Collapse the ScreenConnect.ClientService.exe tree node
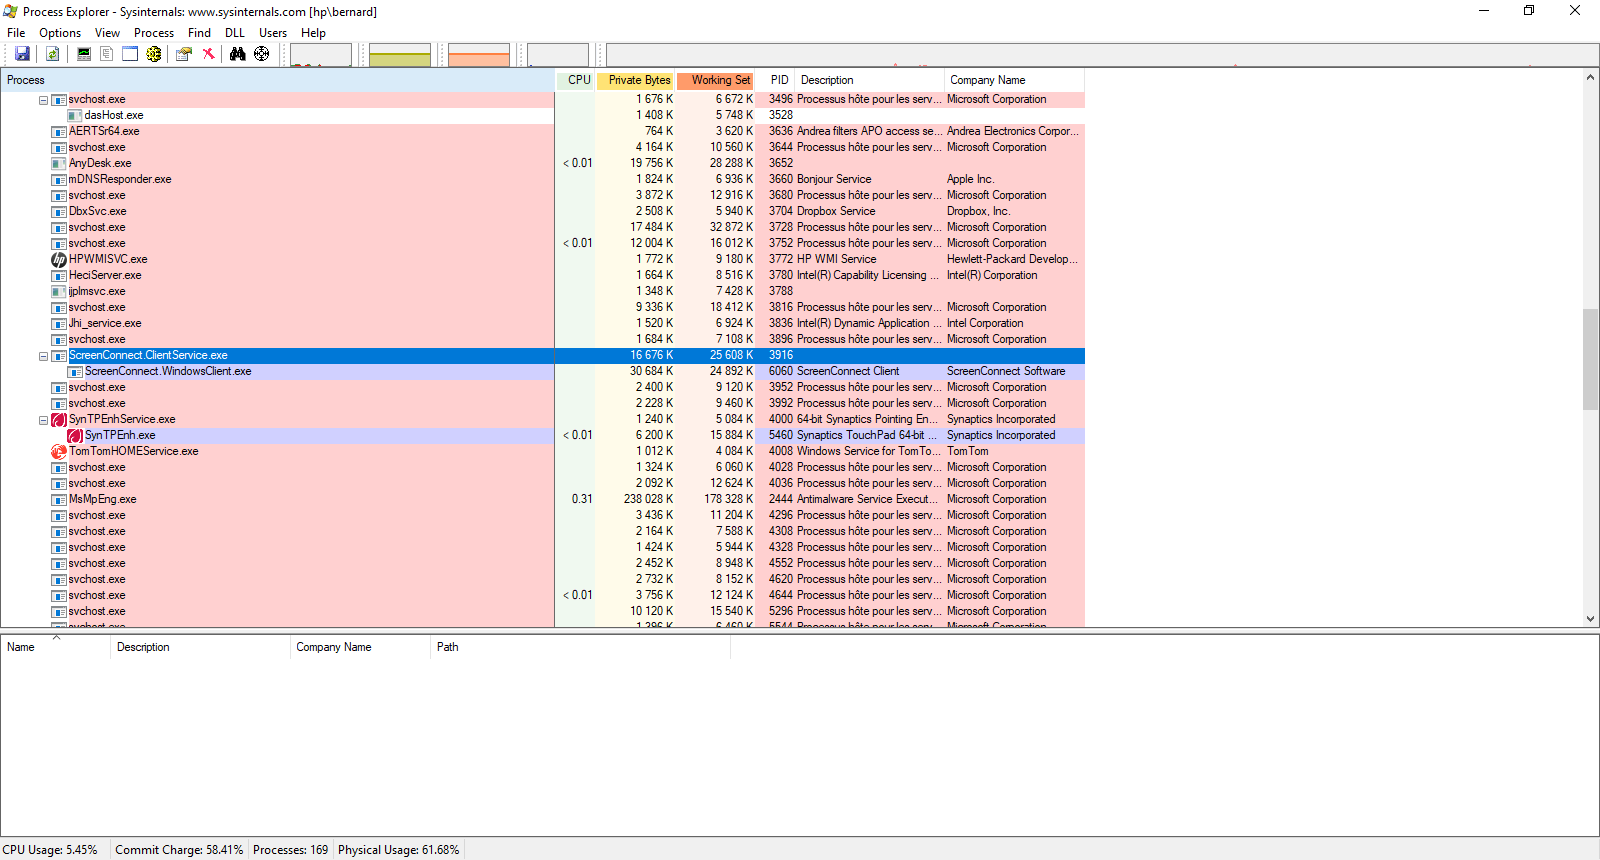 (x=43, y=356)
